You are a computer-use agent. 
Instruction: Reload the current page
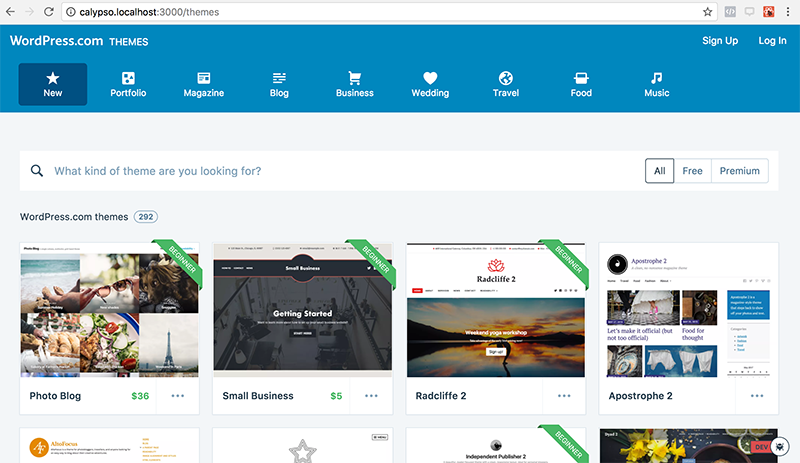pyautogui.click(x=48, y=12)
